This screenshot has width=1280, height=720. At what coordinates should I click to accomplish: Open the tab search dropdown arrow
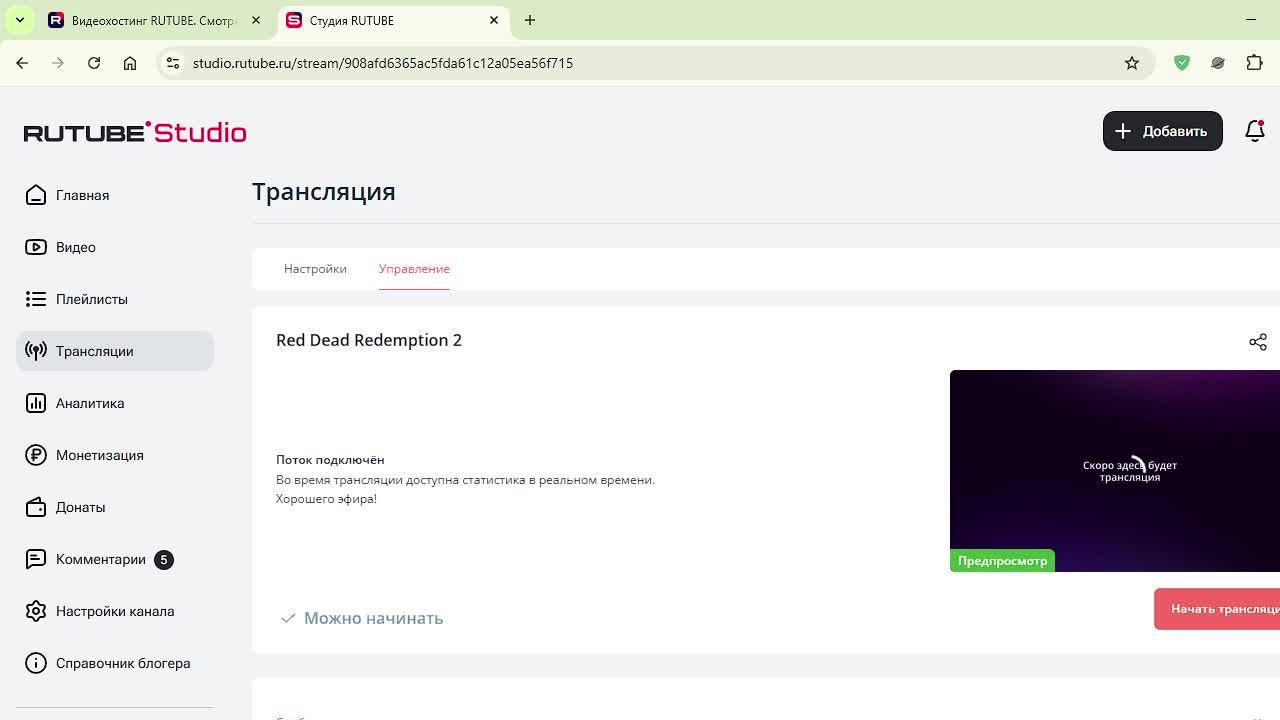point(20,20)
